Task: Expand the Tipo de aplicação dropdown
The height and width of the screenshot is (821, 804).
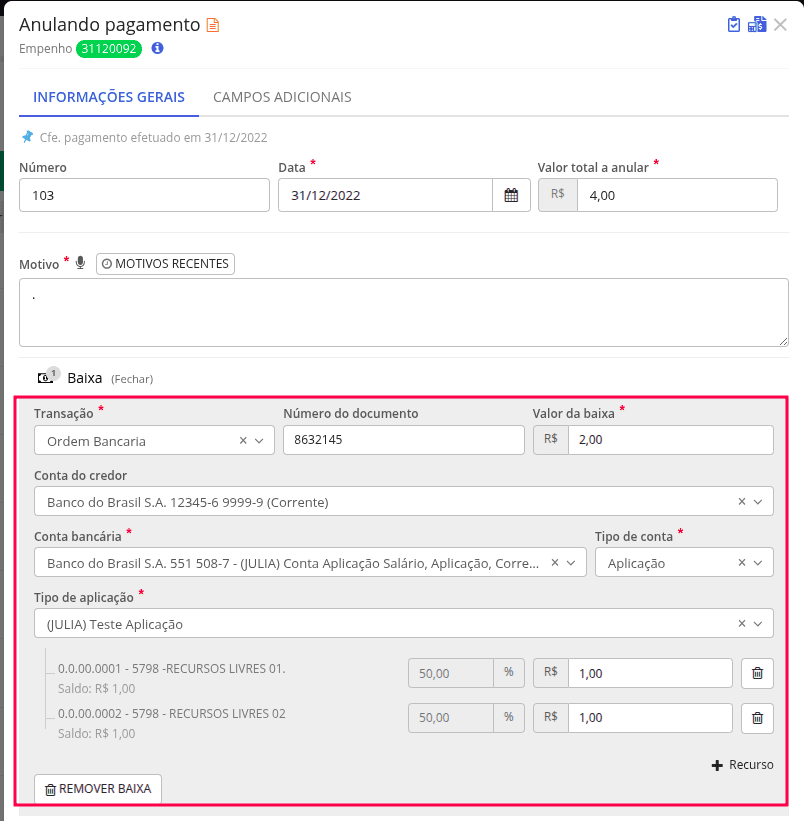Action: point(758,624)
